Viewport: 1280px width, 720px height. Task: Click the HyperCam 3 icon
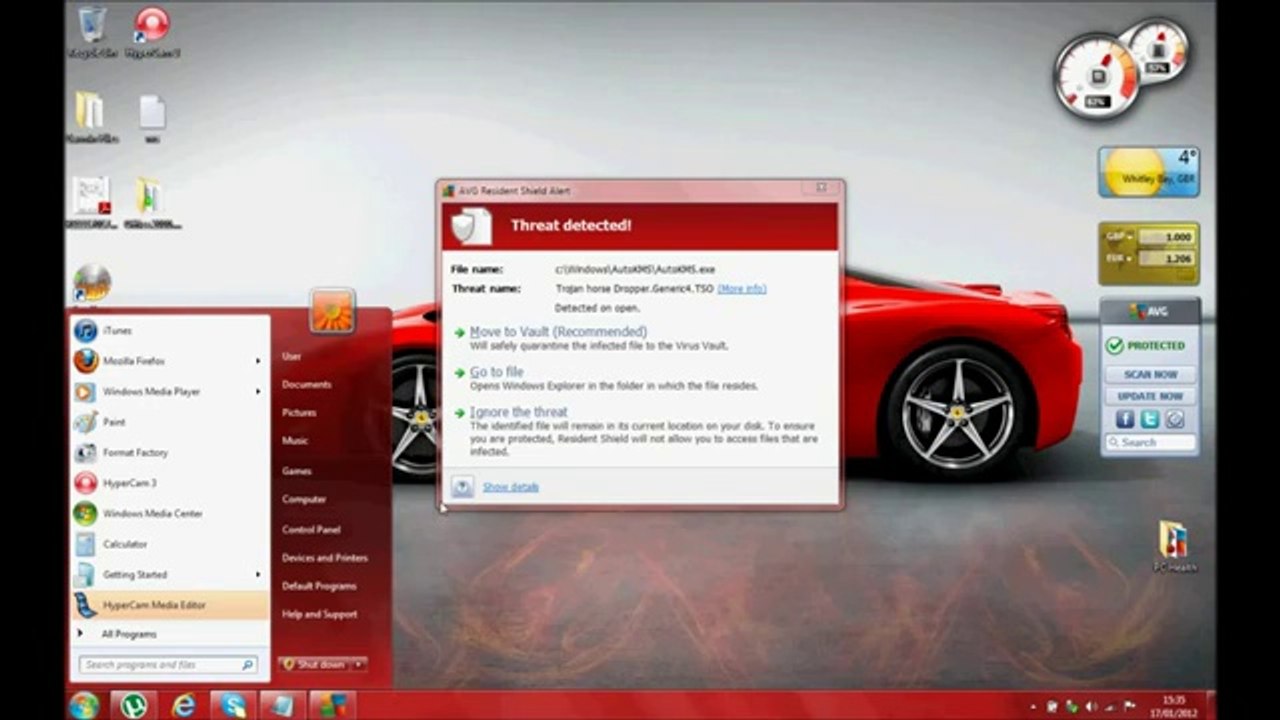pyautogui.click(x=86, y=483)
